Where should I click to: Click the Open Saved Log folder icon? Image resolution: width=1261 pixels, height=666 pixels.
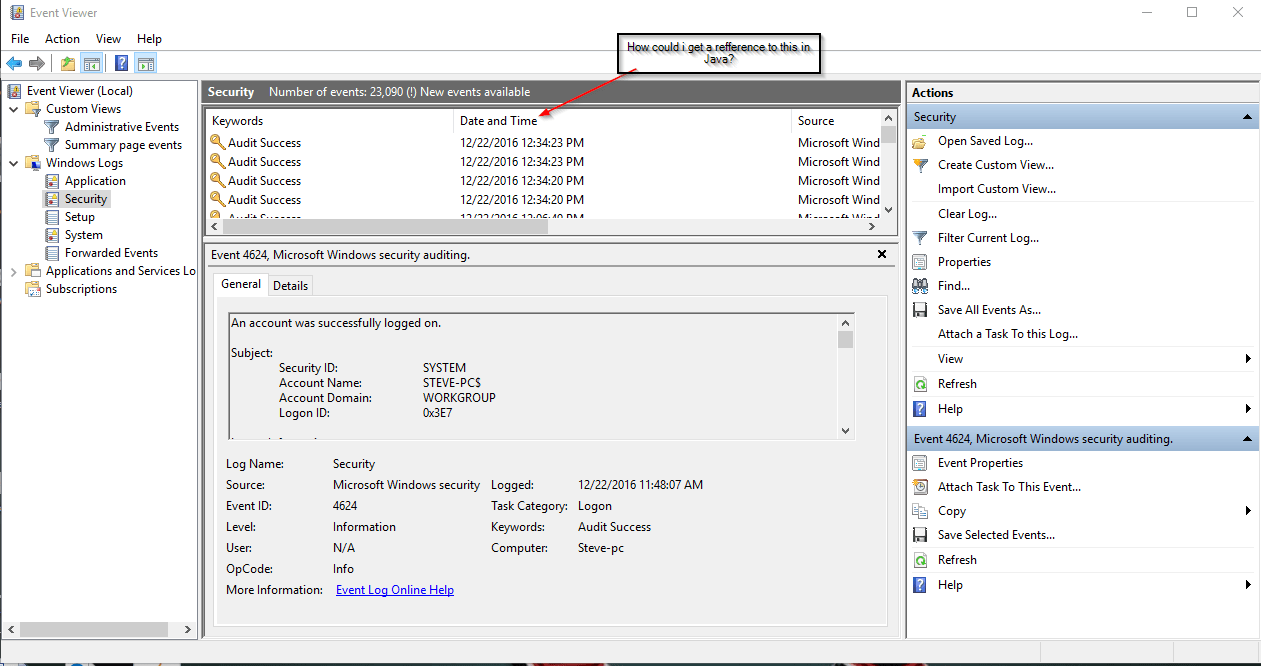[920, 141]
